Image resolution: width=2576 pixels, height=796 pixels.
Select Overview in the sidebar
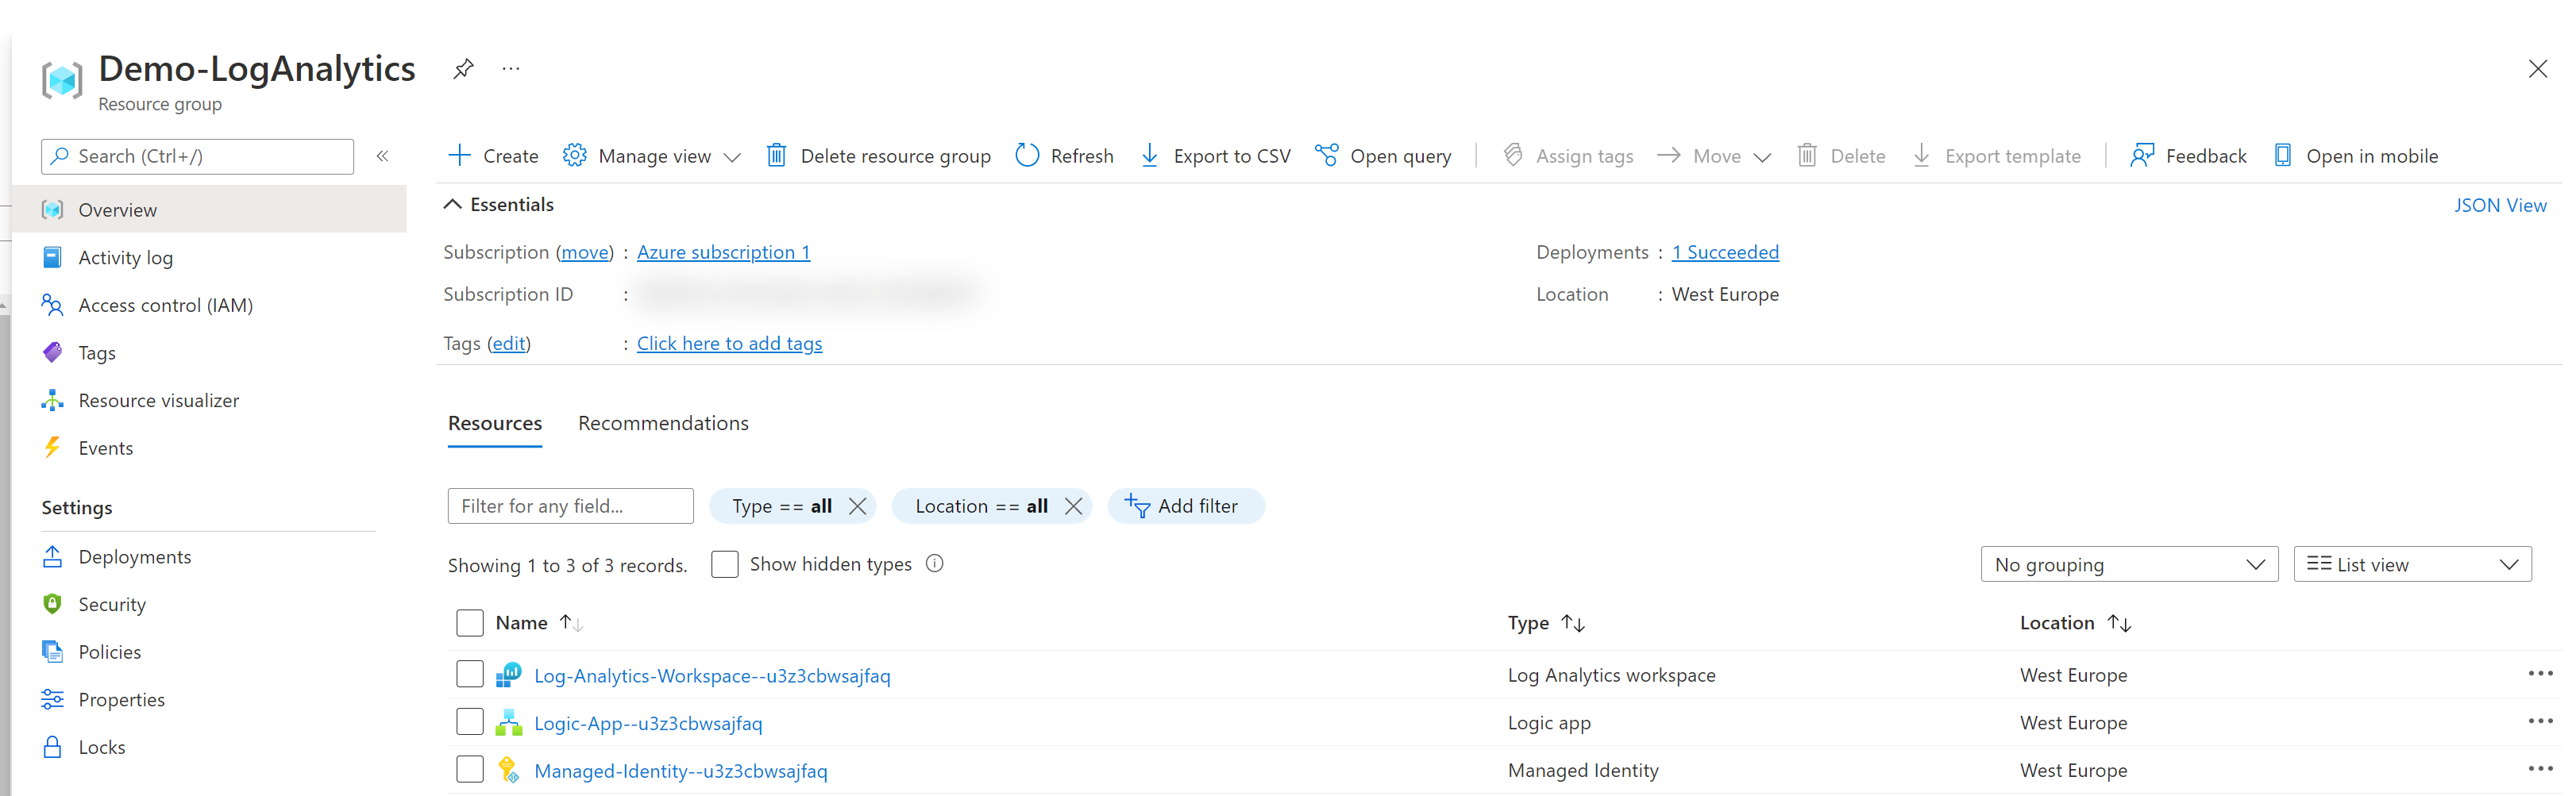[x=210, y=210]
